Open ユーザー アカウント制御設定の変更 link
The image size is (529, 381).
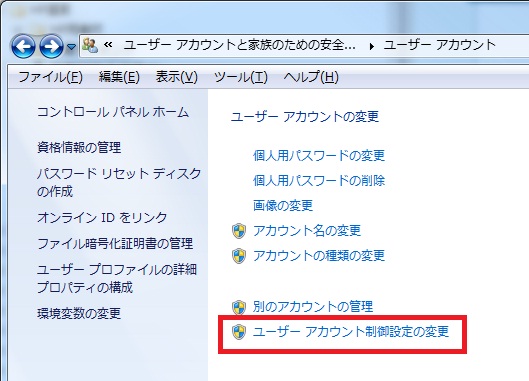tap(351, 331)
